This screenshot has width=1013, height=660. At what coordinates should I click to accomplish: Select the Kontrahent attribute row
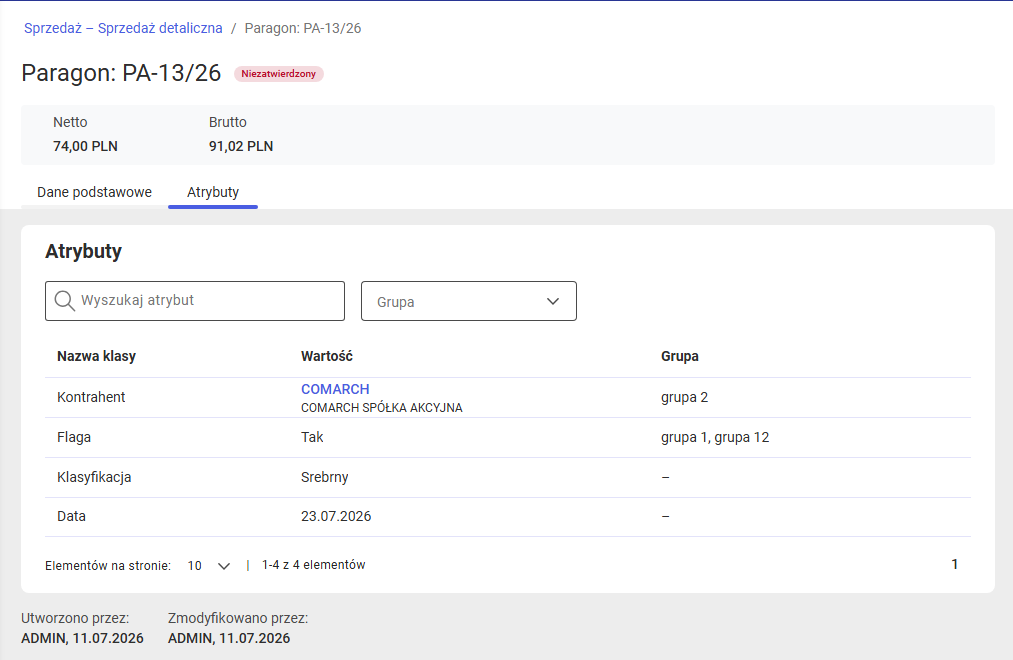pos(508,398)
